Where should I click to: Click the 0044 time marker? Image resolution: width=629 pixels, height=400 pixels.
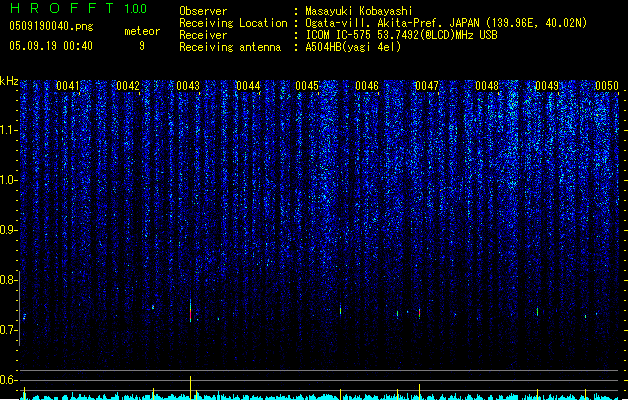[x=248, y=86]
